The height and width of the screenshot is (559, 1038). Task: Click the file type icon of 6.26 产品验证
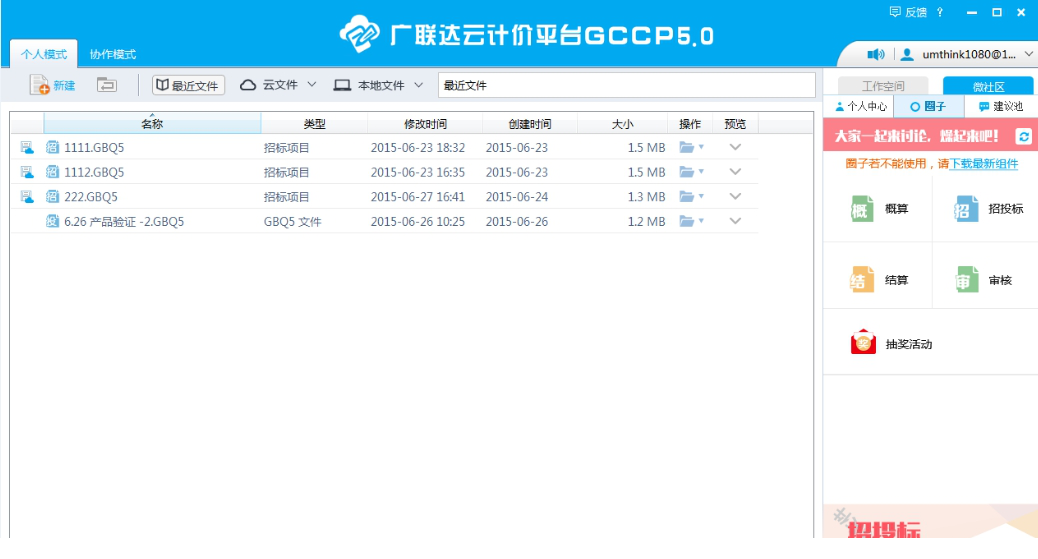click(52, 221)
